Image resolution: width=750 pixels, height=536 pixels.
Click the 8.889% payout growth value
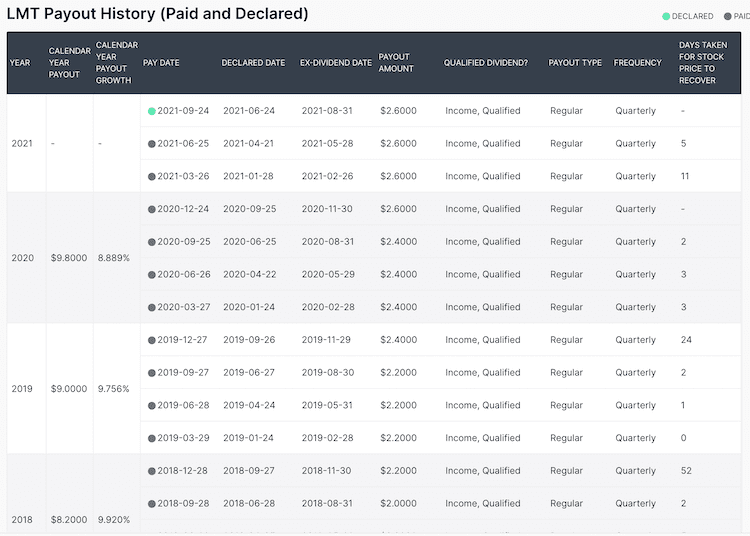(x=114, y=258)
